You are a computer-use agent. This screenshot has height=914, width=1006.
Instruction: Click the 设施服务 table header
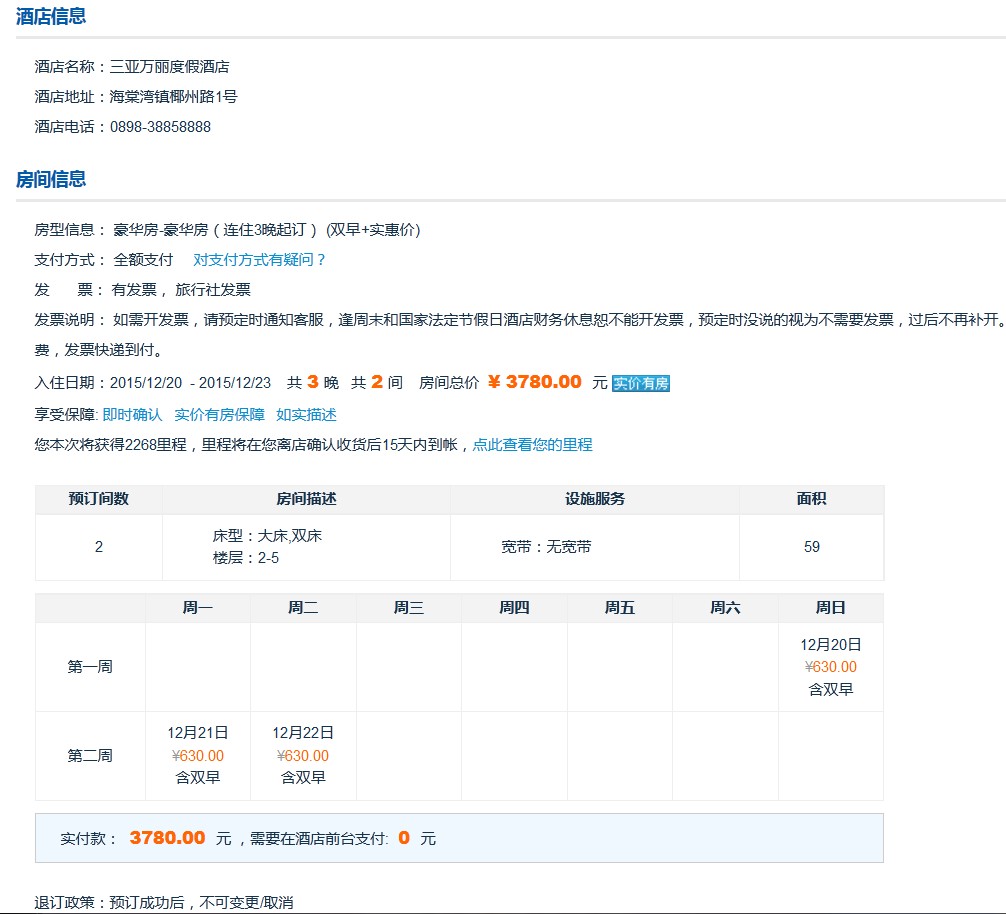[595, 499]
